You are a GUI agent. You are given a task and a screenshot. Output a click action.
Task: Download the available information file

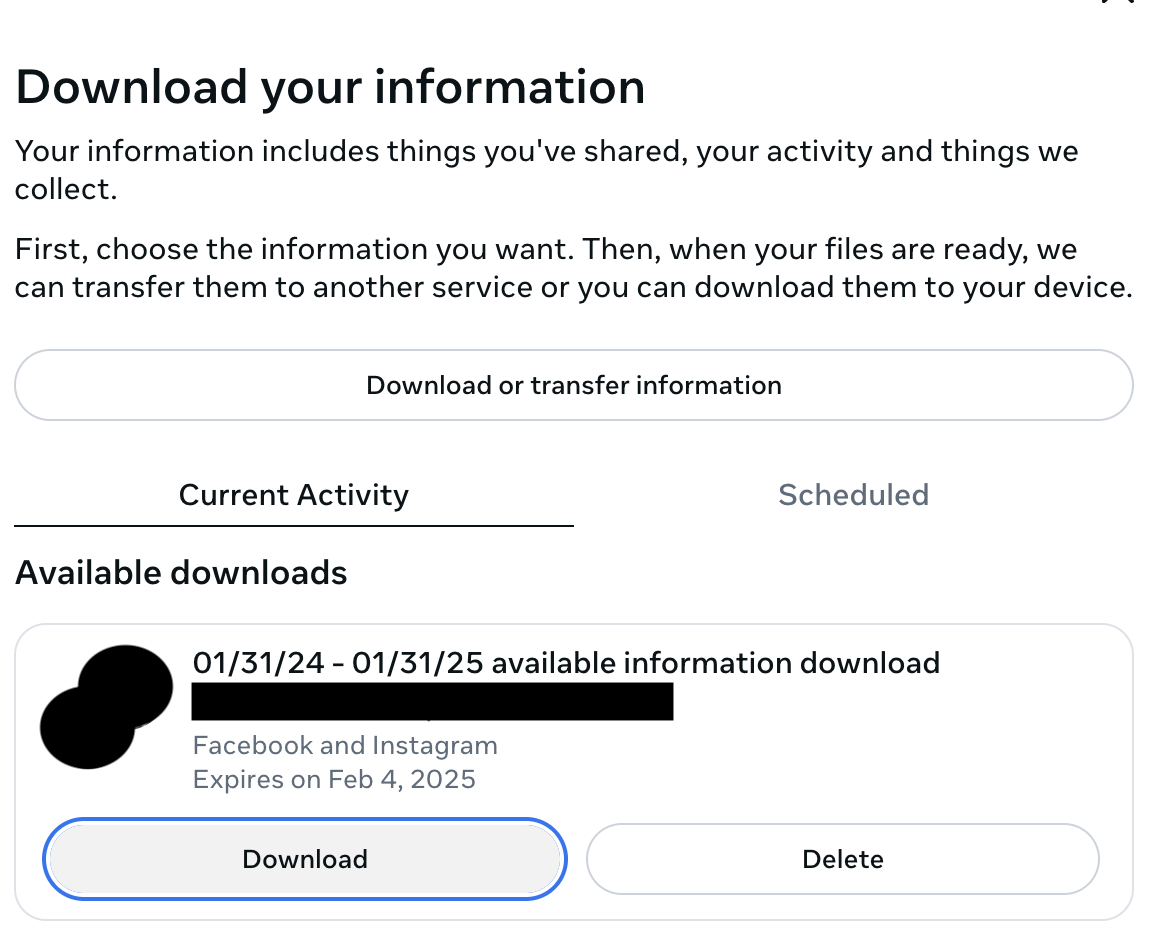[305, 859]
